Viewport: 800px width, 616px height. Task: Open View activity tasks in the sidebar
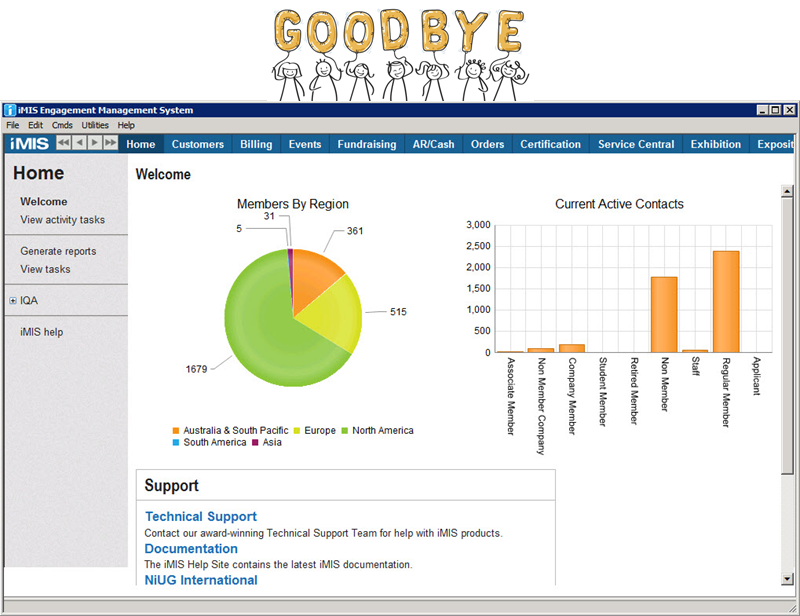62,220
